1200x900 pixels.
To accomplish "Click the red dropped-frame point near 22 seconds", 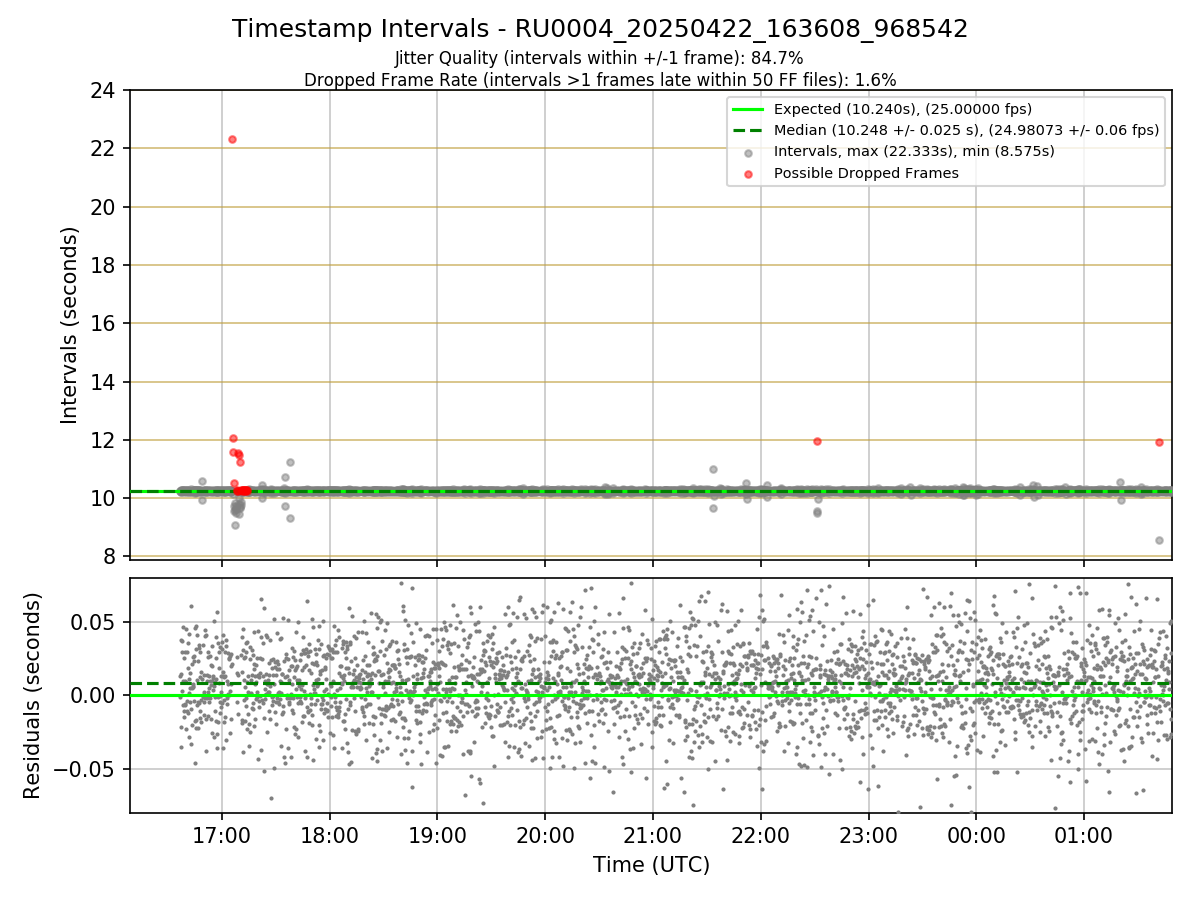I will pyautogui.click(x=232, y=139).
